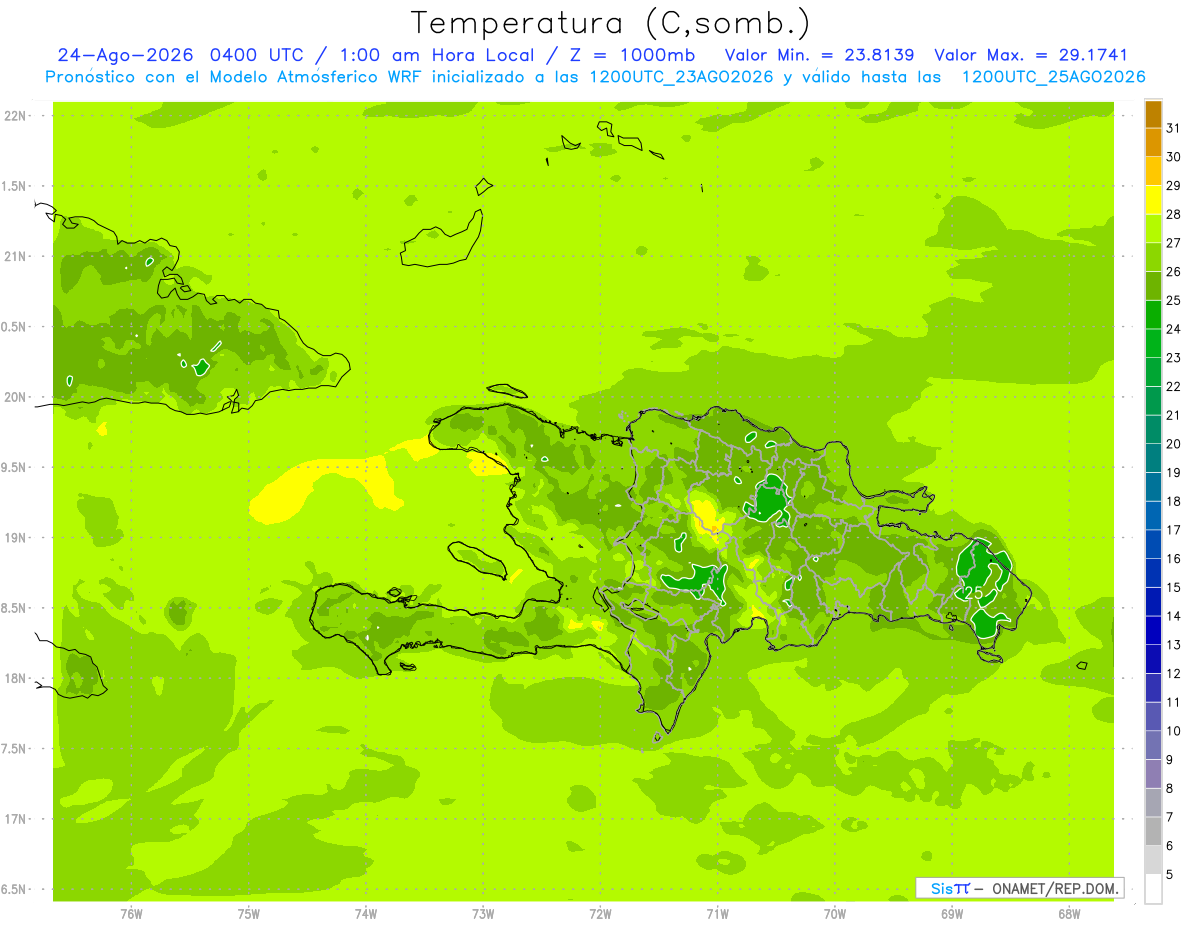Click the legend value '20'
1200x927 pixels.
tap(1174, 444)
